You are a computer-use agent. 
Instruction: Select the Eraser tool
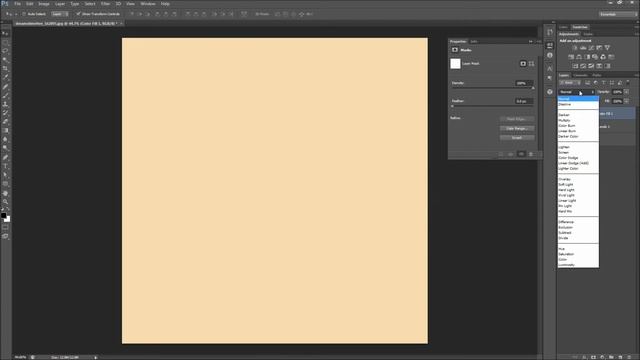click(5, 122)
